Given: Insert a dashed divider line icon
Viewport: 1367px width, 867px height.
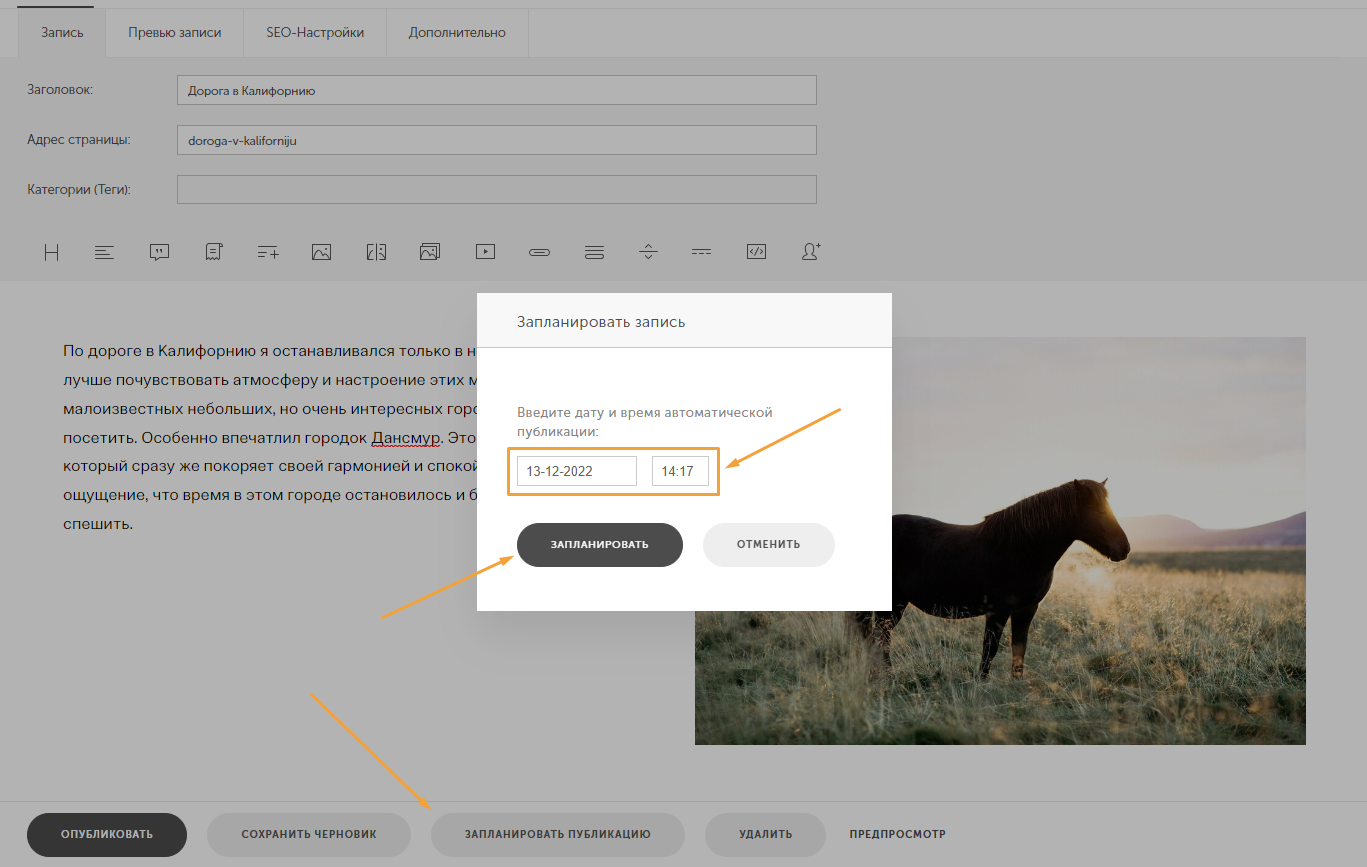Looking at the screenshot, I should 701,252.
